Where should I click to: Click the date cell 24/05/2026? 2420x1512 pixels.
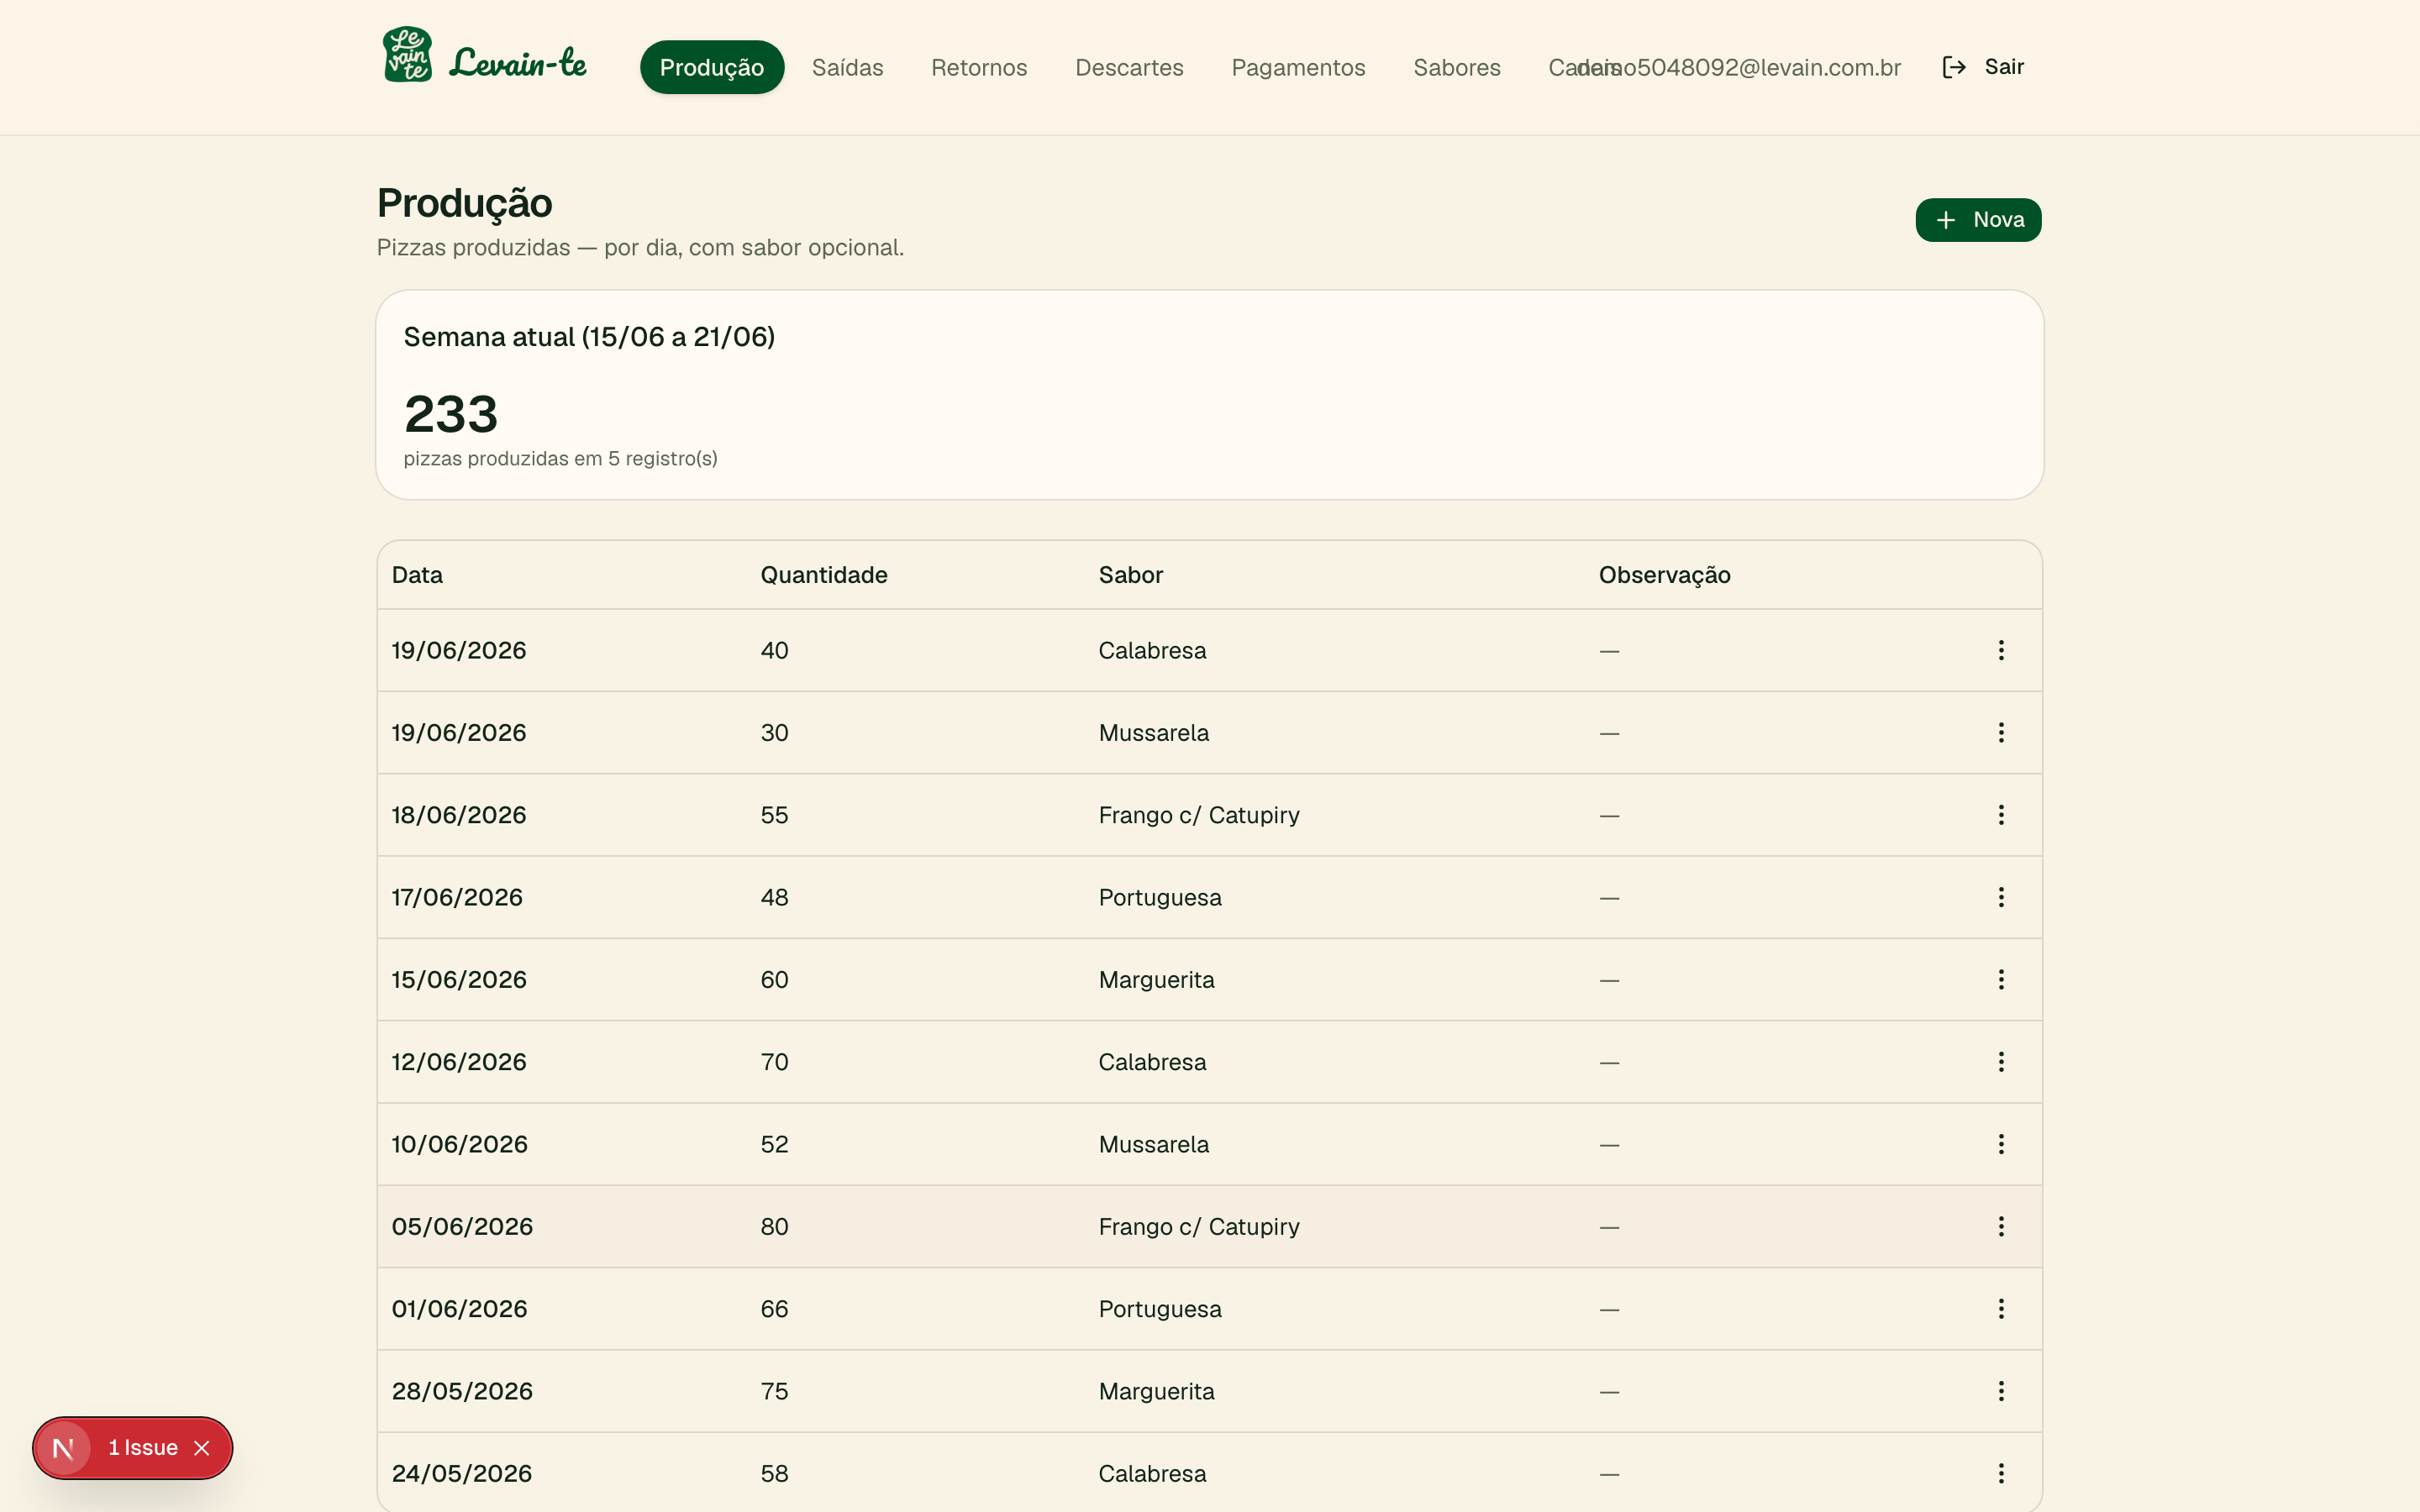pyautogui.click(x=462, y=1473)
